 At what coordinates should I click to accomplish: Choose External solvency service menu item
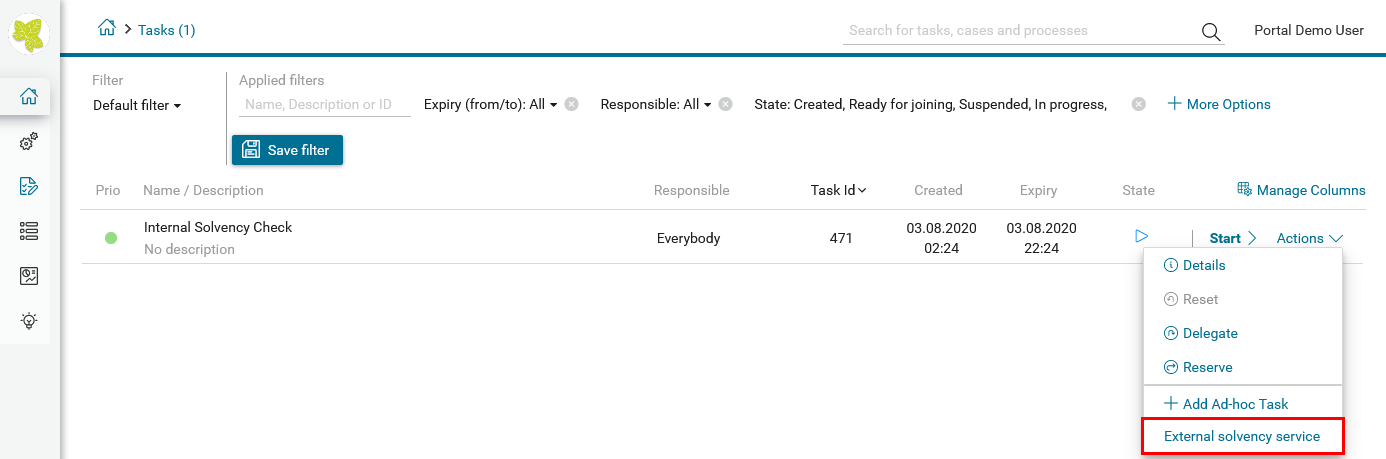click(1242, 437)
